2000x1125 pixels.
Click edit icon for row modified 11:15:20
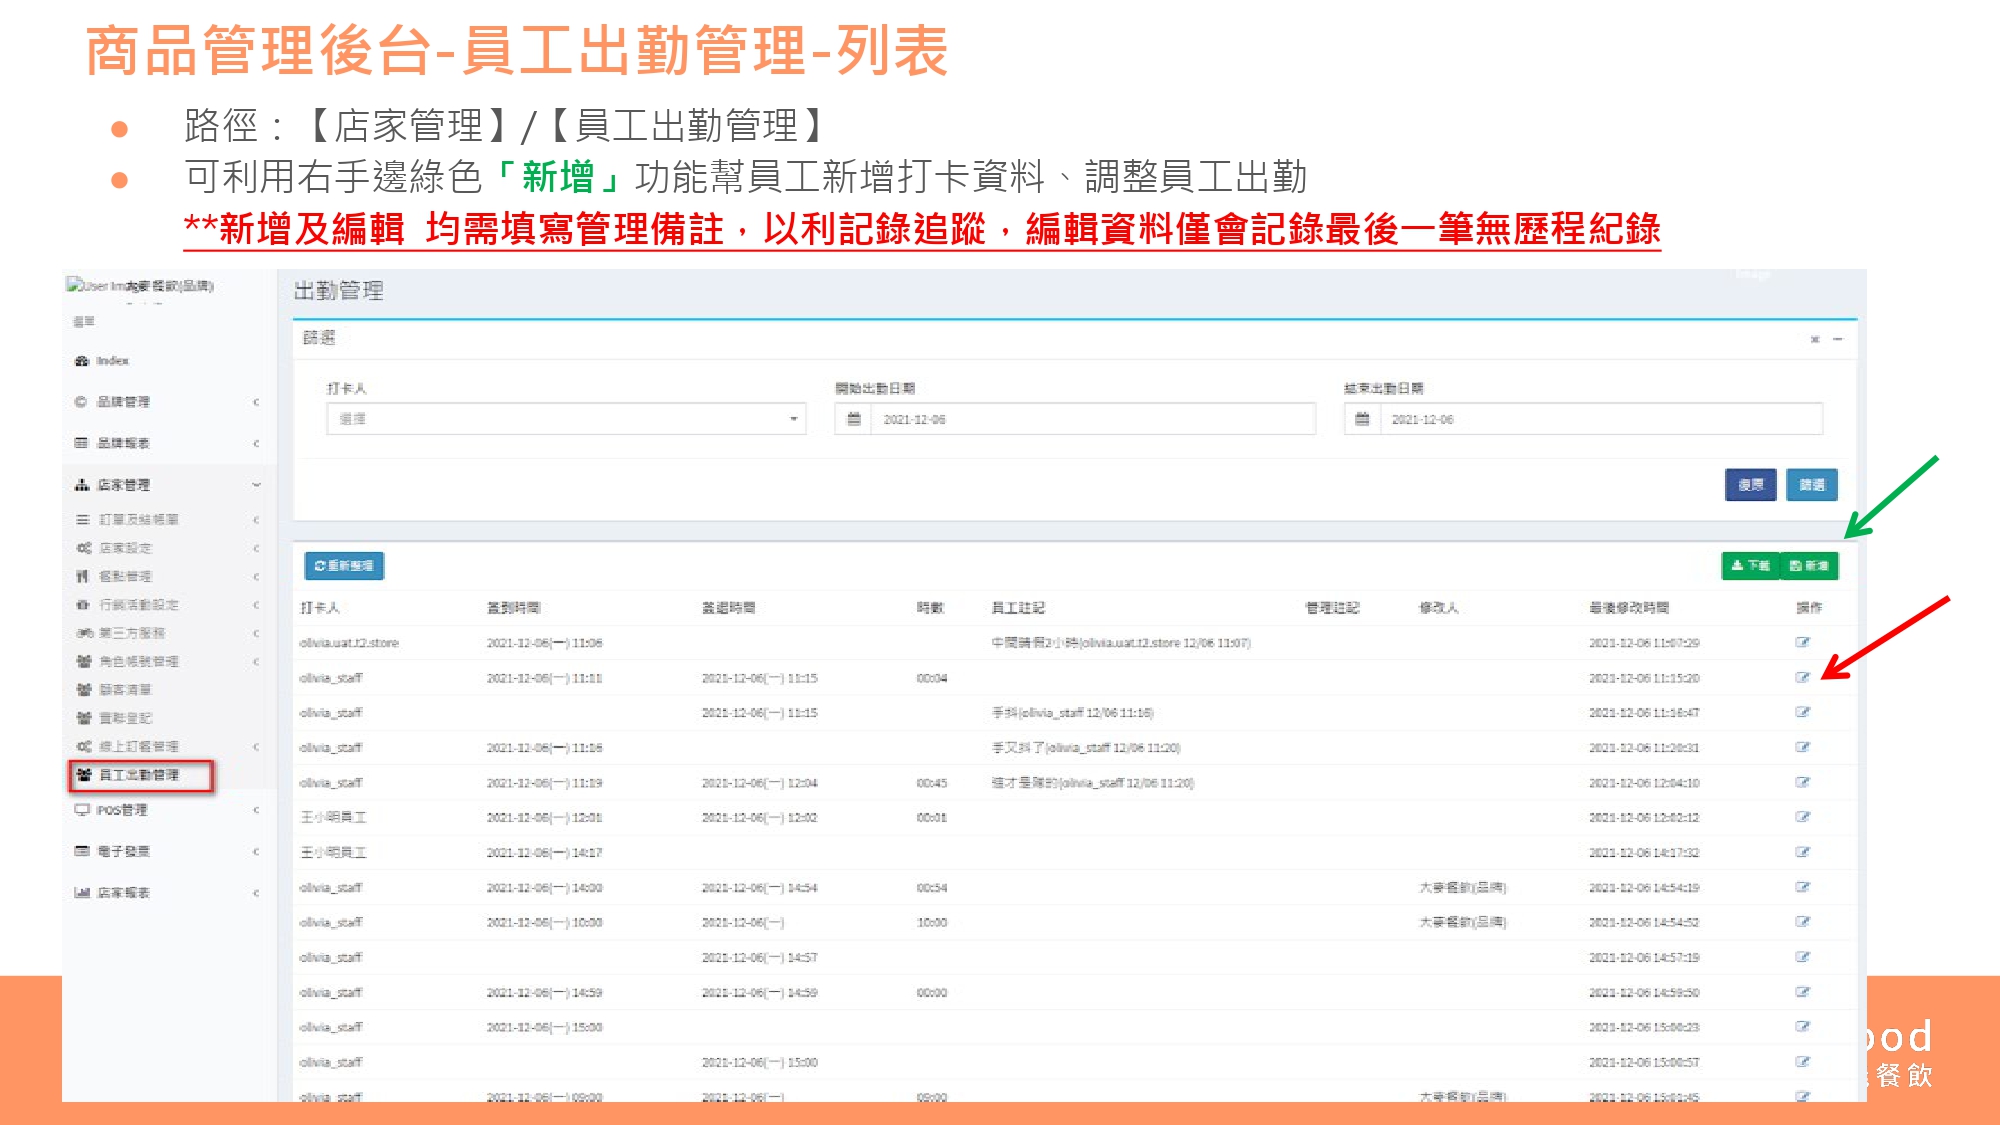click(x=1802, y=677)
